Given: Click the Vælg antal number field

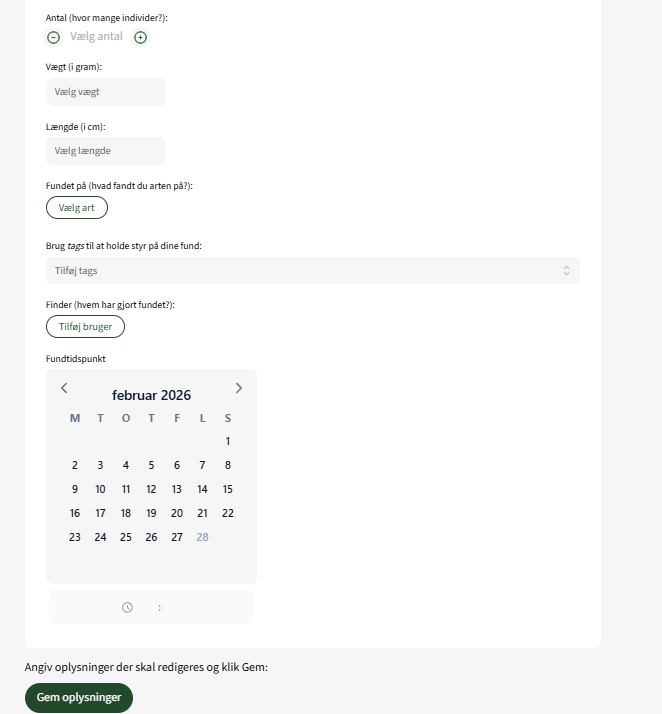Looking at the screenshot, I should [x=97, y=37].
